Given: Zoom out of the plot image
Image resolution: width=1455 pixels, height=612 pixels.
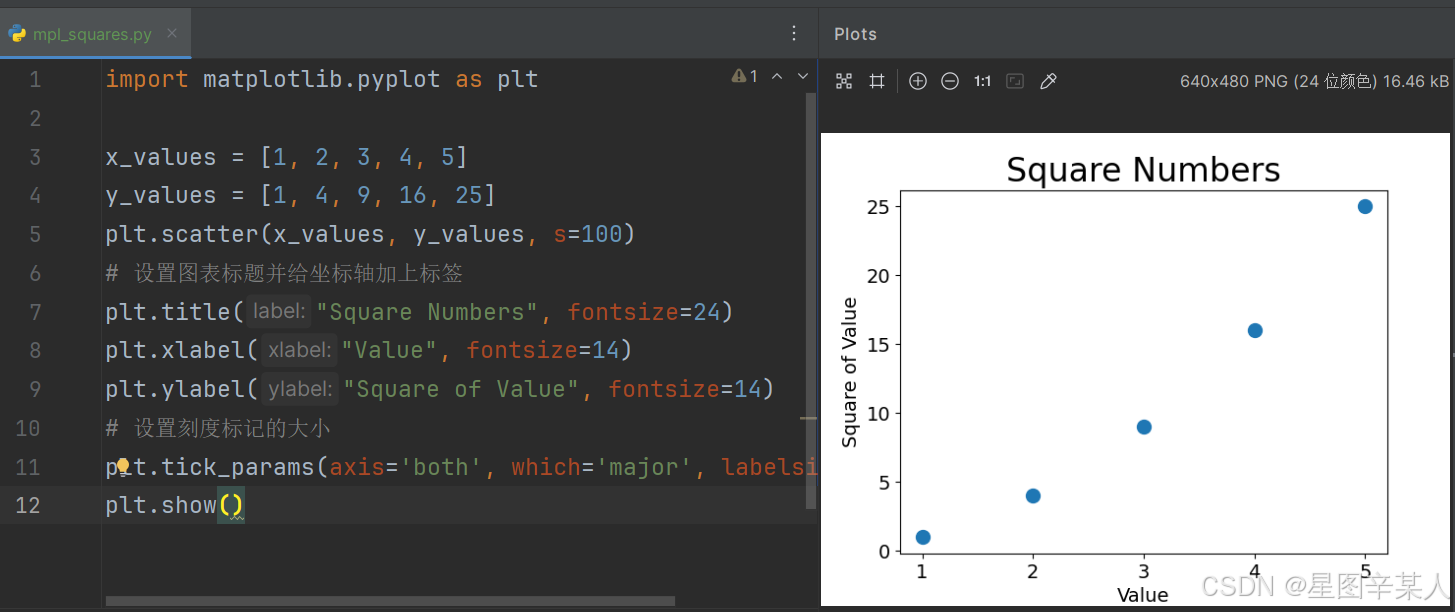Looking at the screenshot, I should (950, 81).
